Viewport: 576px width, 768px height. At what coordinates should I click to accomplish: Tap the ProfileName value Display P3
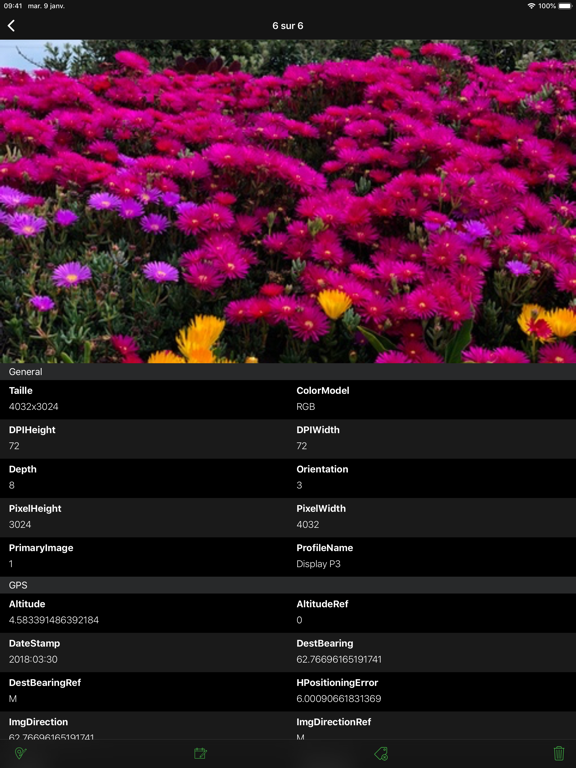pos(318,564)
